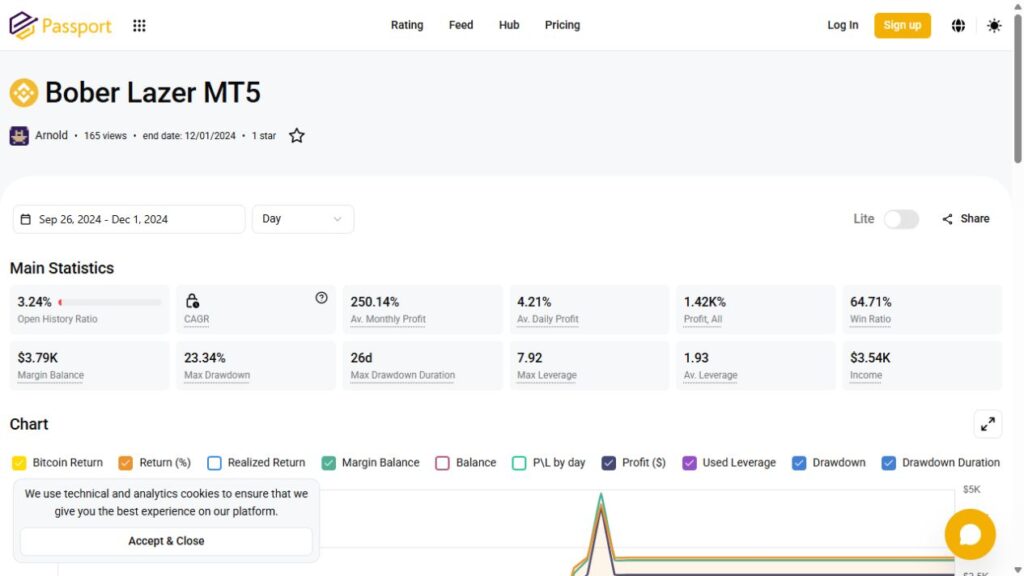Screen dimensions: 1024x576
Task: Click the Binance exchange icon beside title
Action: (24, 93)
